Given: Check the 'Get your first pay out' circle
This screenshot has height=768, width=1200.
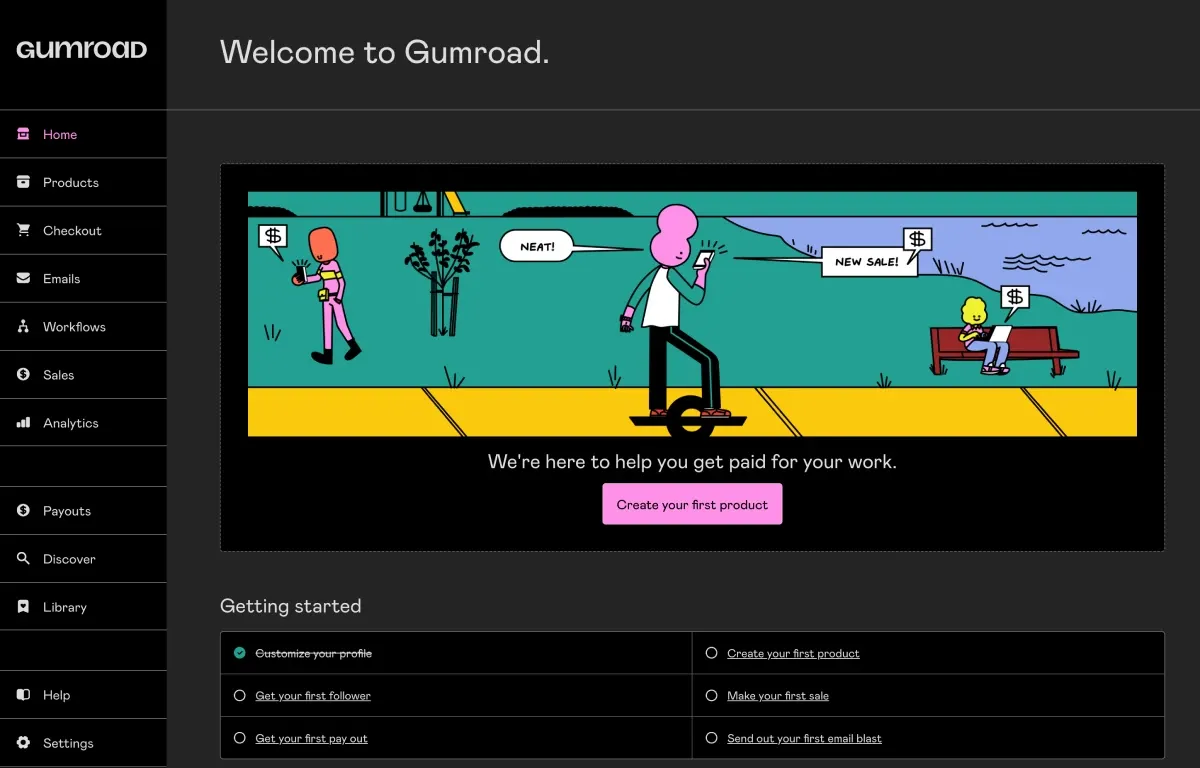Looking at the screenshot, I should 240,738.
